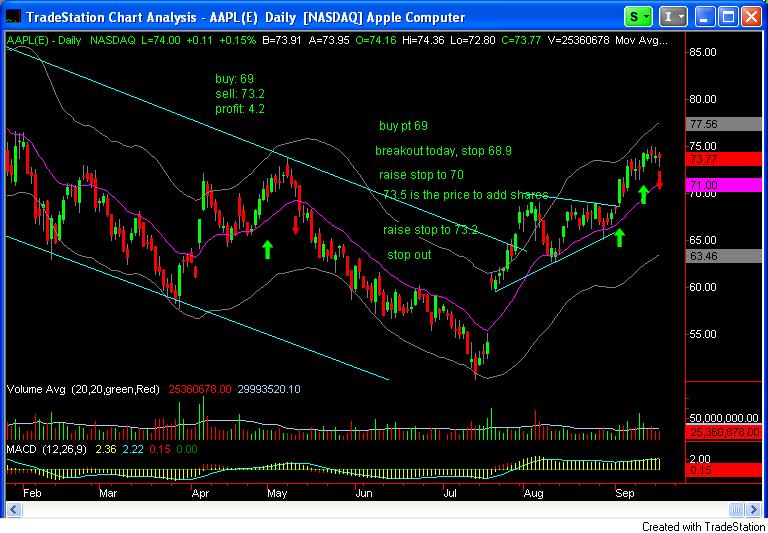Select the 'stop out' annotation
This screenshot has width=768, height=533.
click(x=409, y=255)
